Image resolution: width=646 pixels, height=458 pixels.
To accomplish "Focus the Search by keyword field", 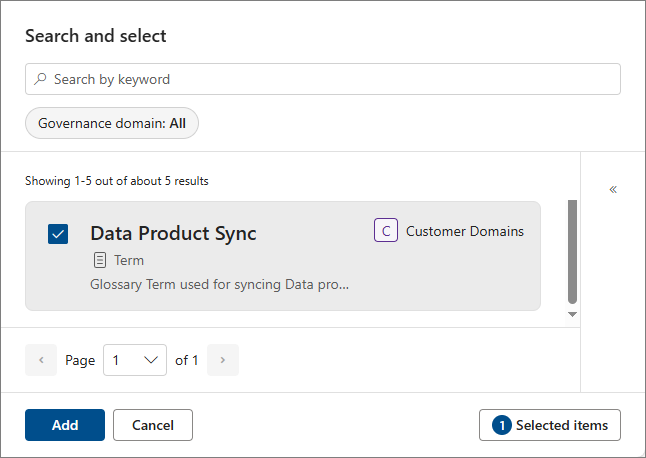I will point(323,79).
